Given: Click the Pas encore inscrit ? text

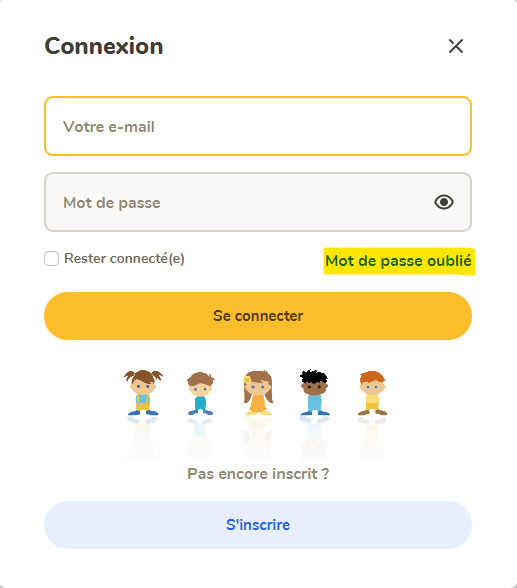Looking at the screenshot, I should pyautogui.click(x=258, y=474).
